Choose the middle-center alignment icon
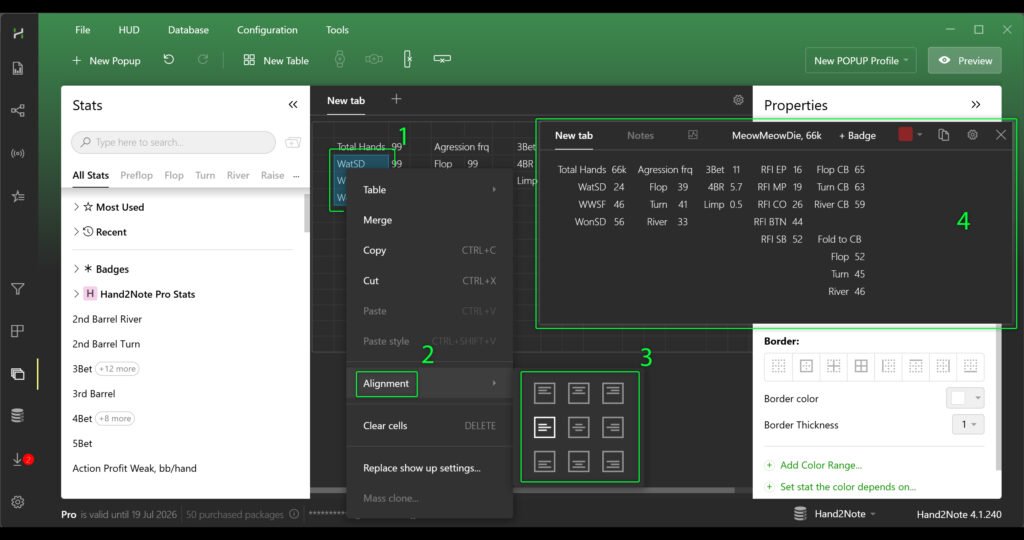Viewport: 1024px width, 540px height. 578,428
